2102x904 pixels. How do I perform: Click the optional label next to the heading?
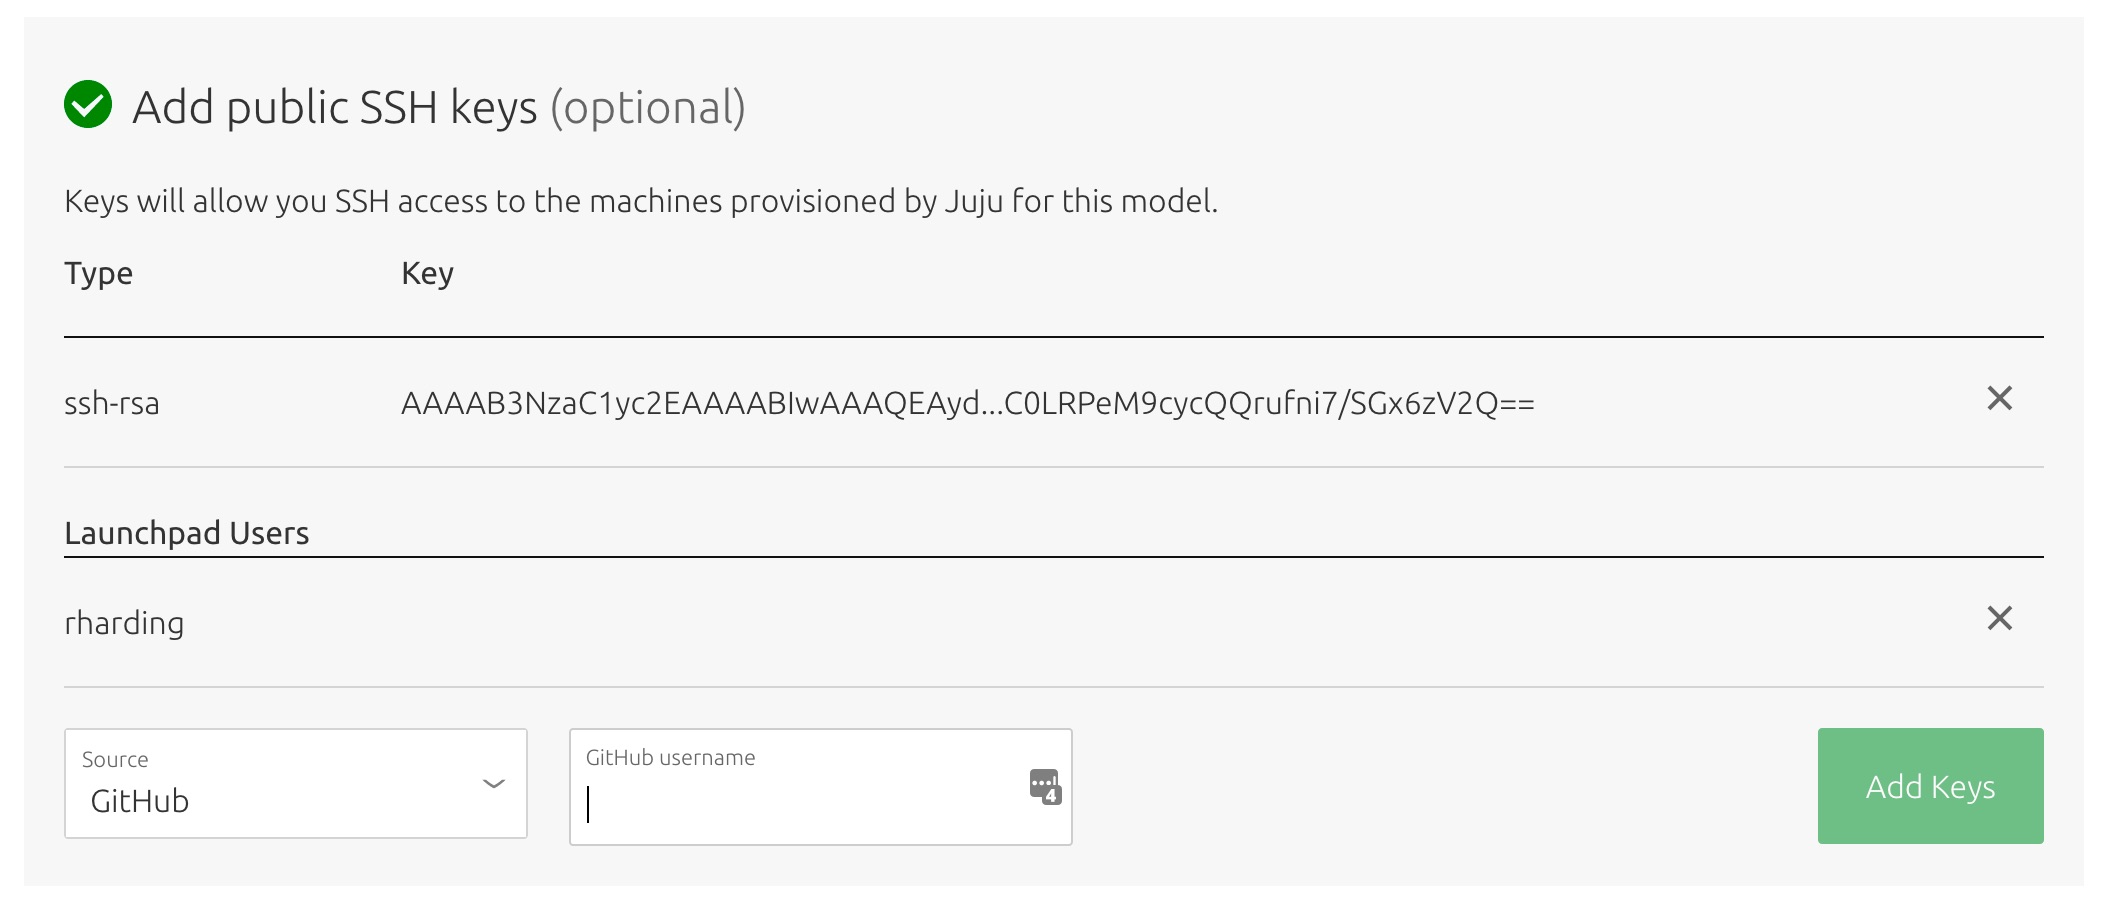click(651, 110)
